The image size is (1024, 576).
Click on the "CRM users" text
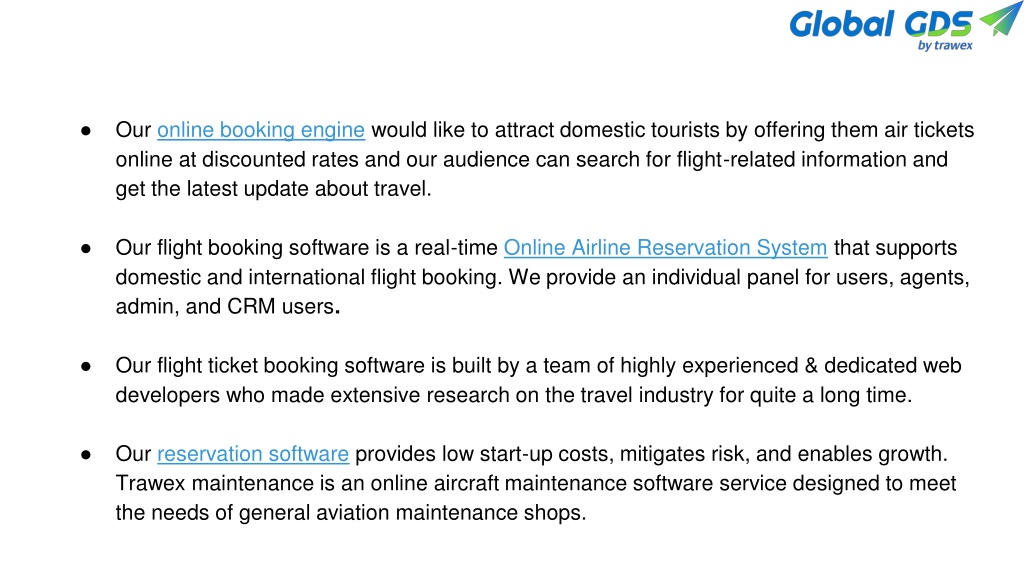coord(280,306)
